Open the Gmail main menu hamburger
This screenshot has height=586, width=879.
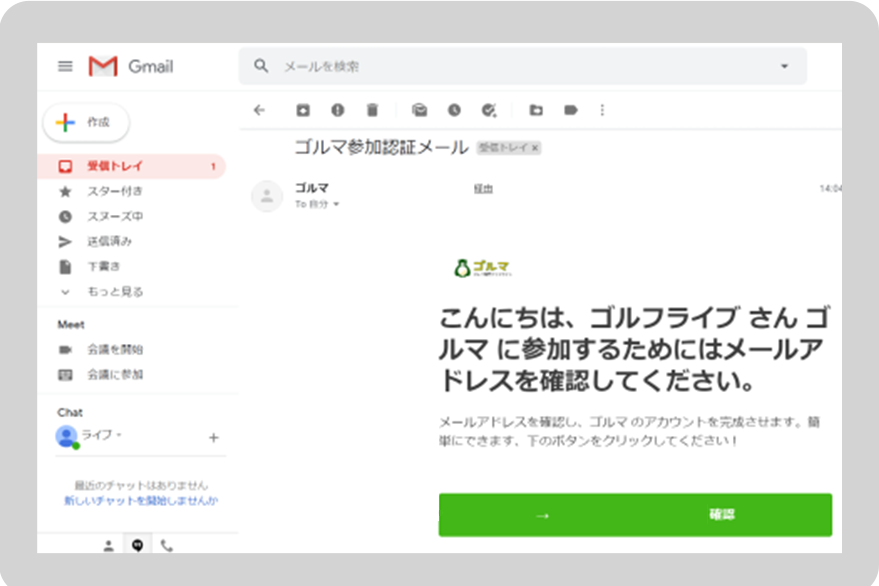point(65,66)
